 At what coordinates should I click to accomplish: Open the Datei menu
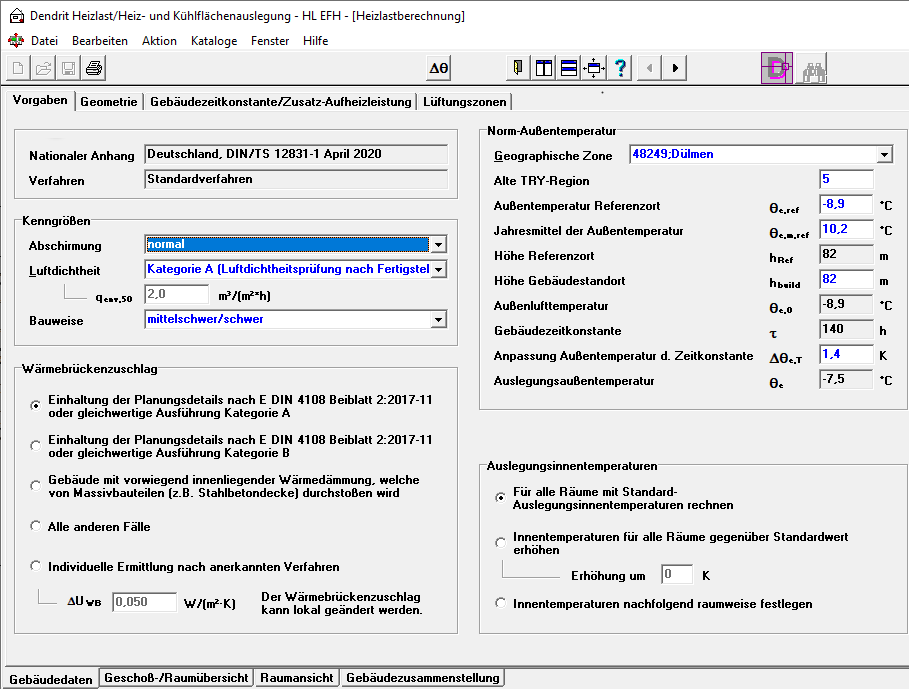44,41
